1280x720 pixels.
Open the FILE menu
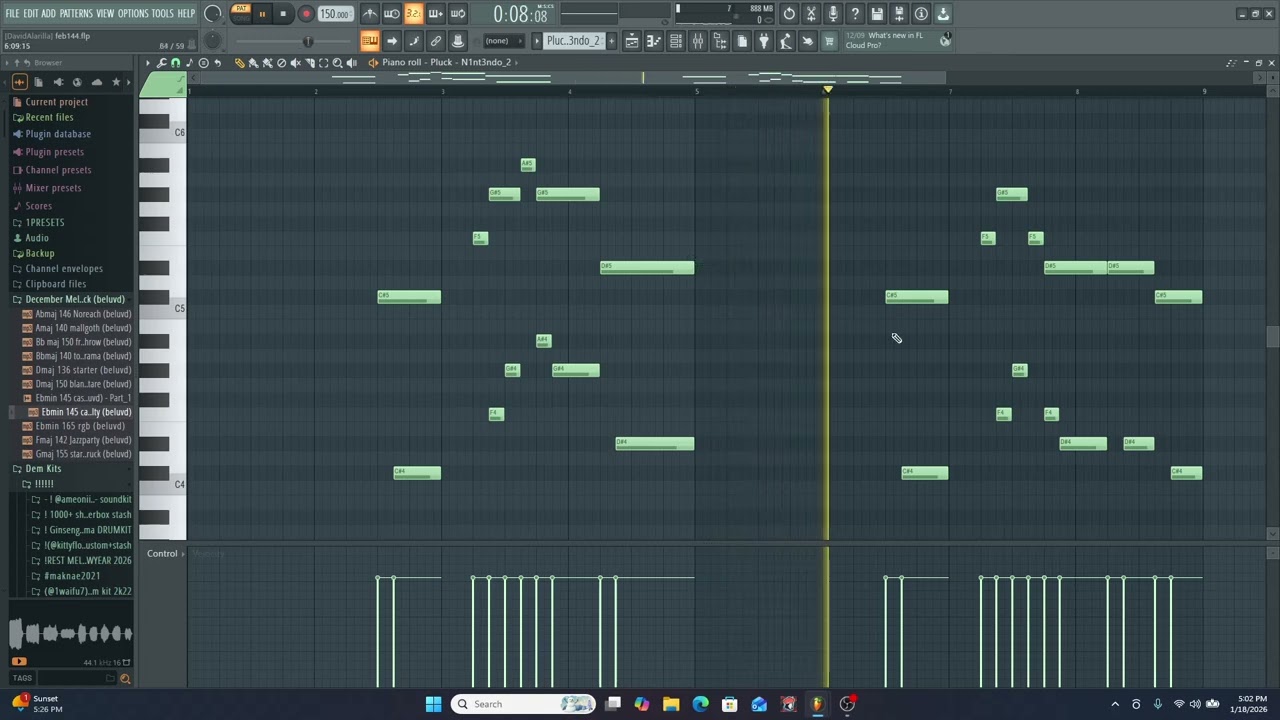(13, 13)
